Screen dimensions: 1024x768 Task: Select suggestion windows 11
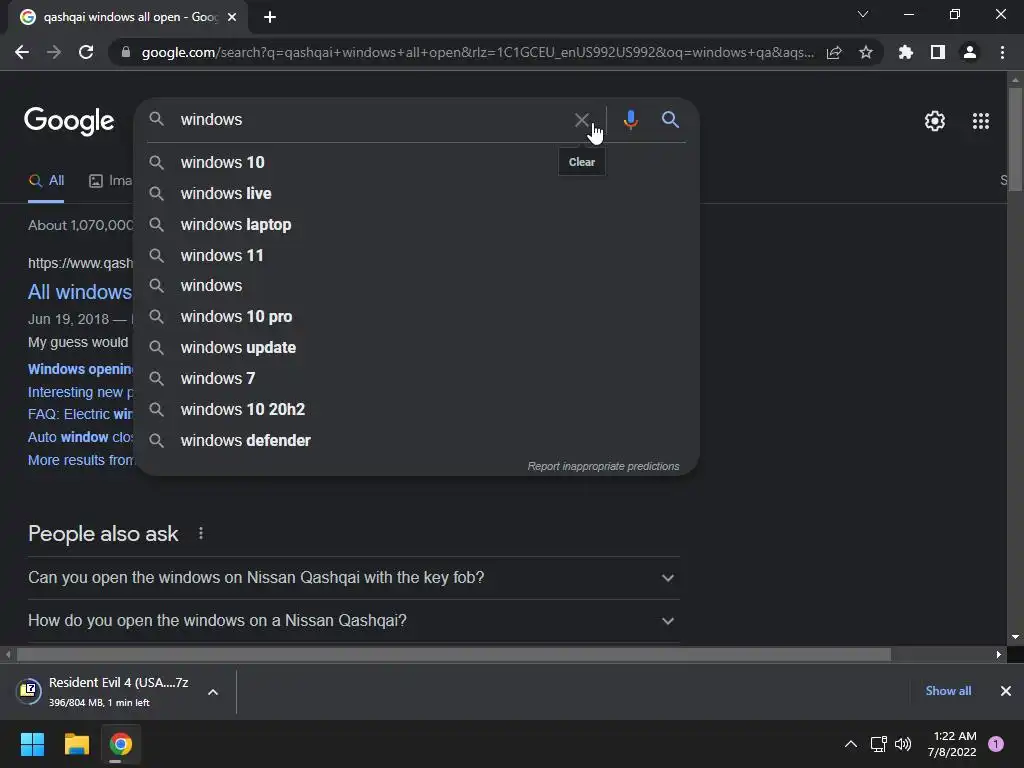tap(416, 255)
